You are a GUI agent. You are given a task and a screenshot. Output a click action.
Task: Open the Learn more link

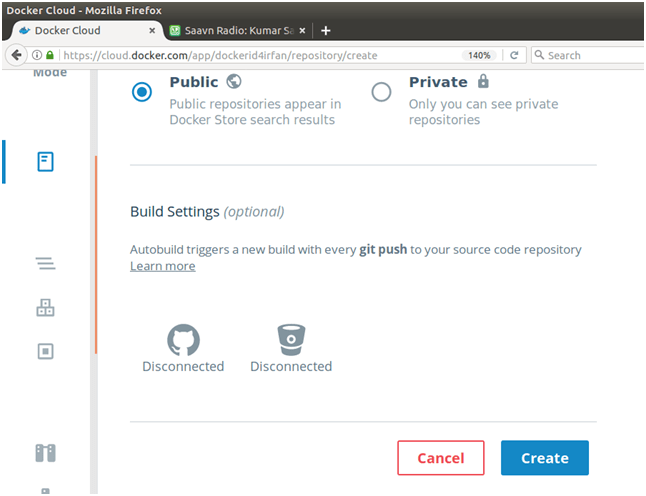coord(163,266)
